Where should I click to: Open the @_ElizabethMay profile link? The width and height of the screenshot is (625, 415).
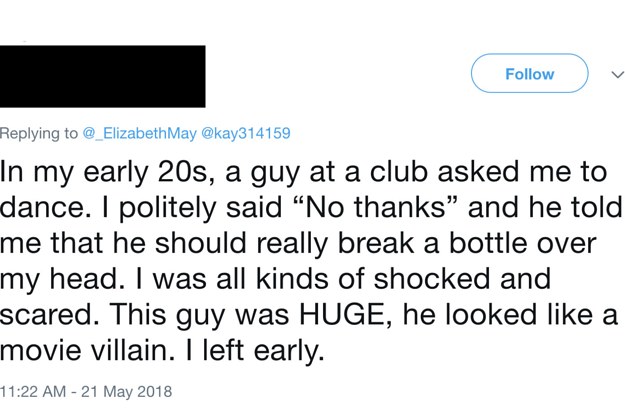pos(140,133)
